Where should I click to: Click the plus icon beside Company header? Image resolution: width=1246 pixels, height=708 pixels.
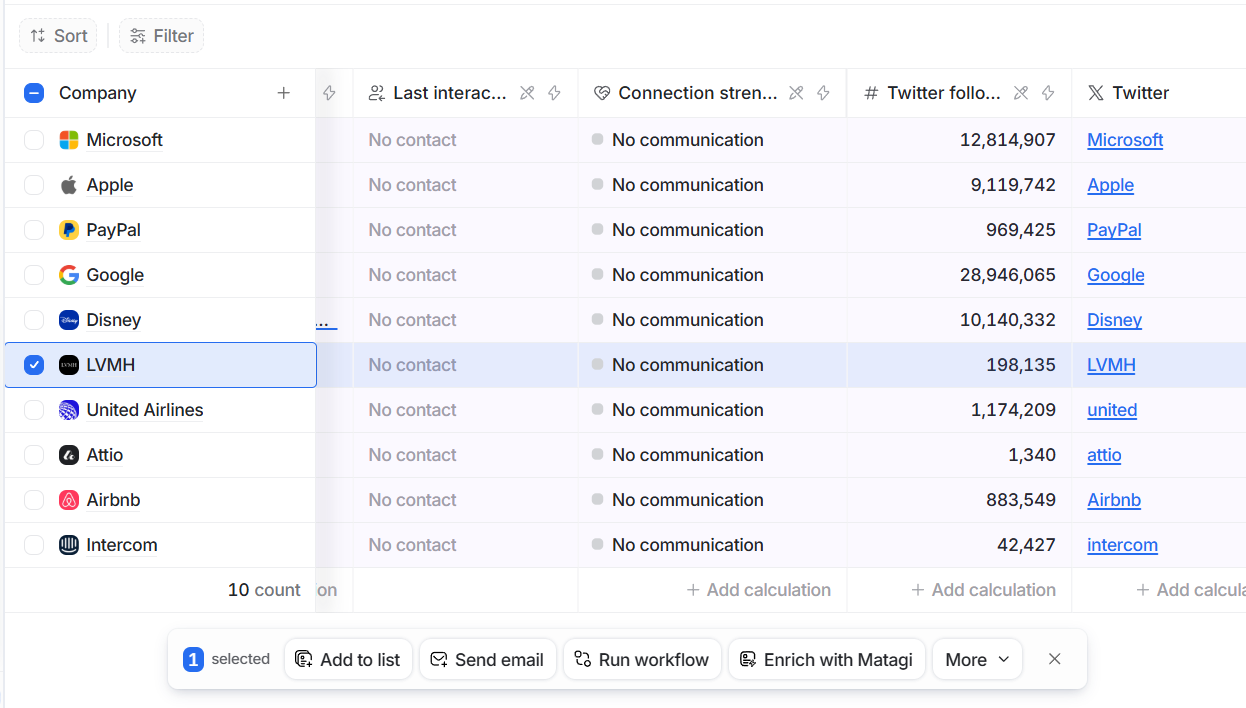[284, 93]
